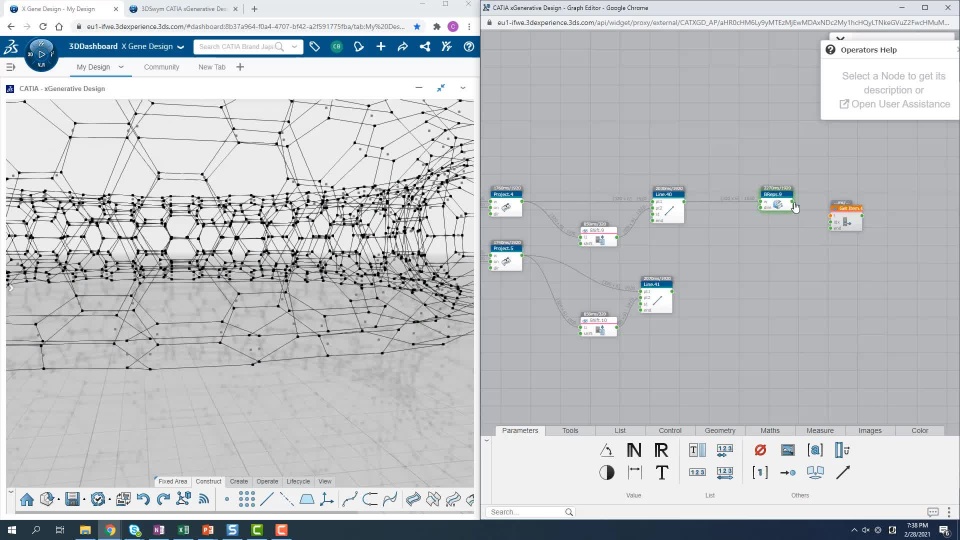Open the Tools tab in Graph Editor

pos(570,430)
